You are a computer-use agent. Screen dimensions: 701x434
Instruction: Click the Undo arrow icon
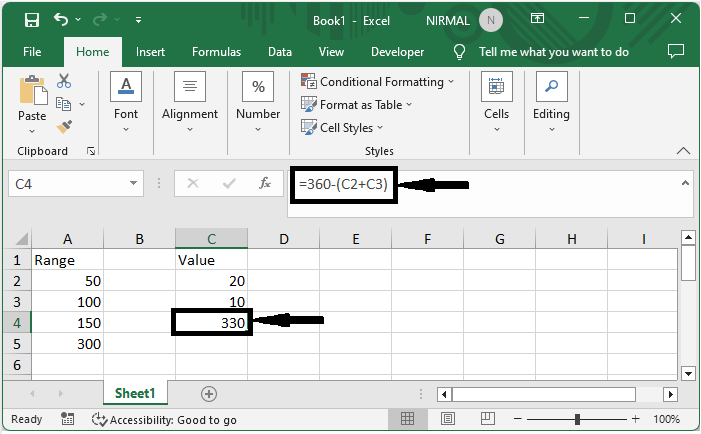62,19
